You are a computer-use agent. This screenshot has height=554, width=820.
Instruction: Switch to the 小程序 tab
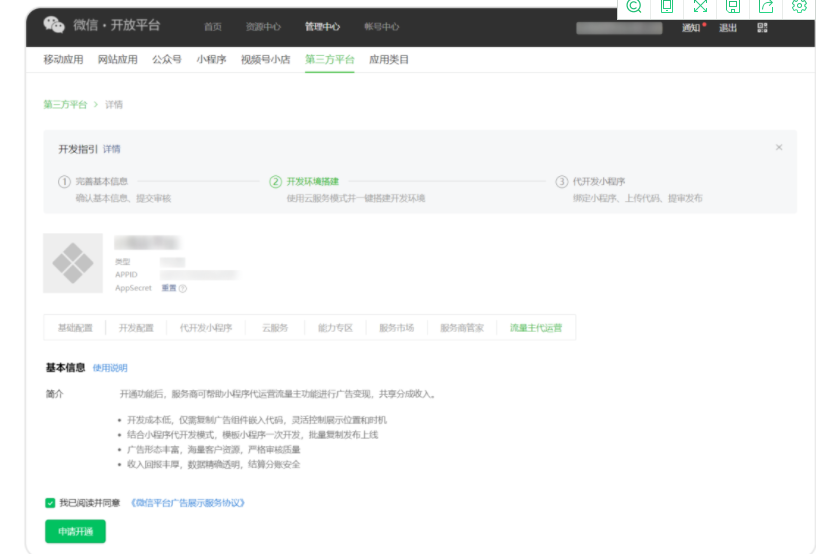click(211, 60)
